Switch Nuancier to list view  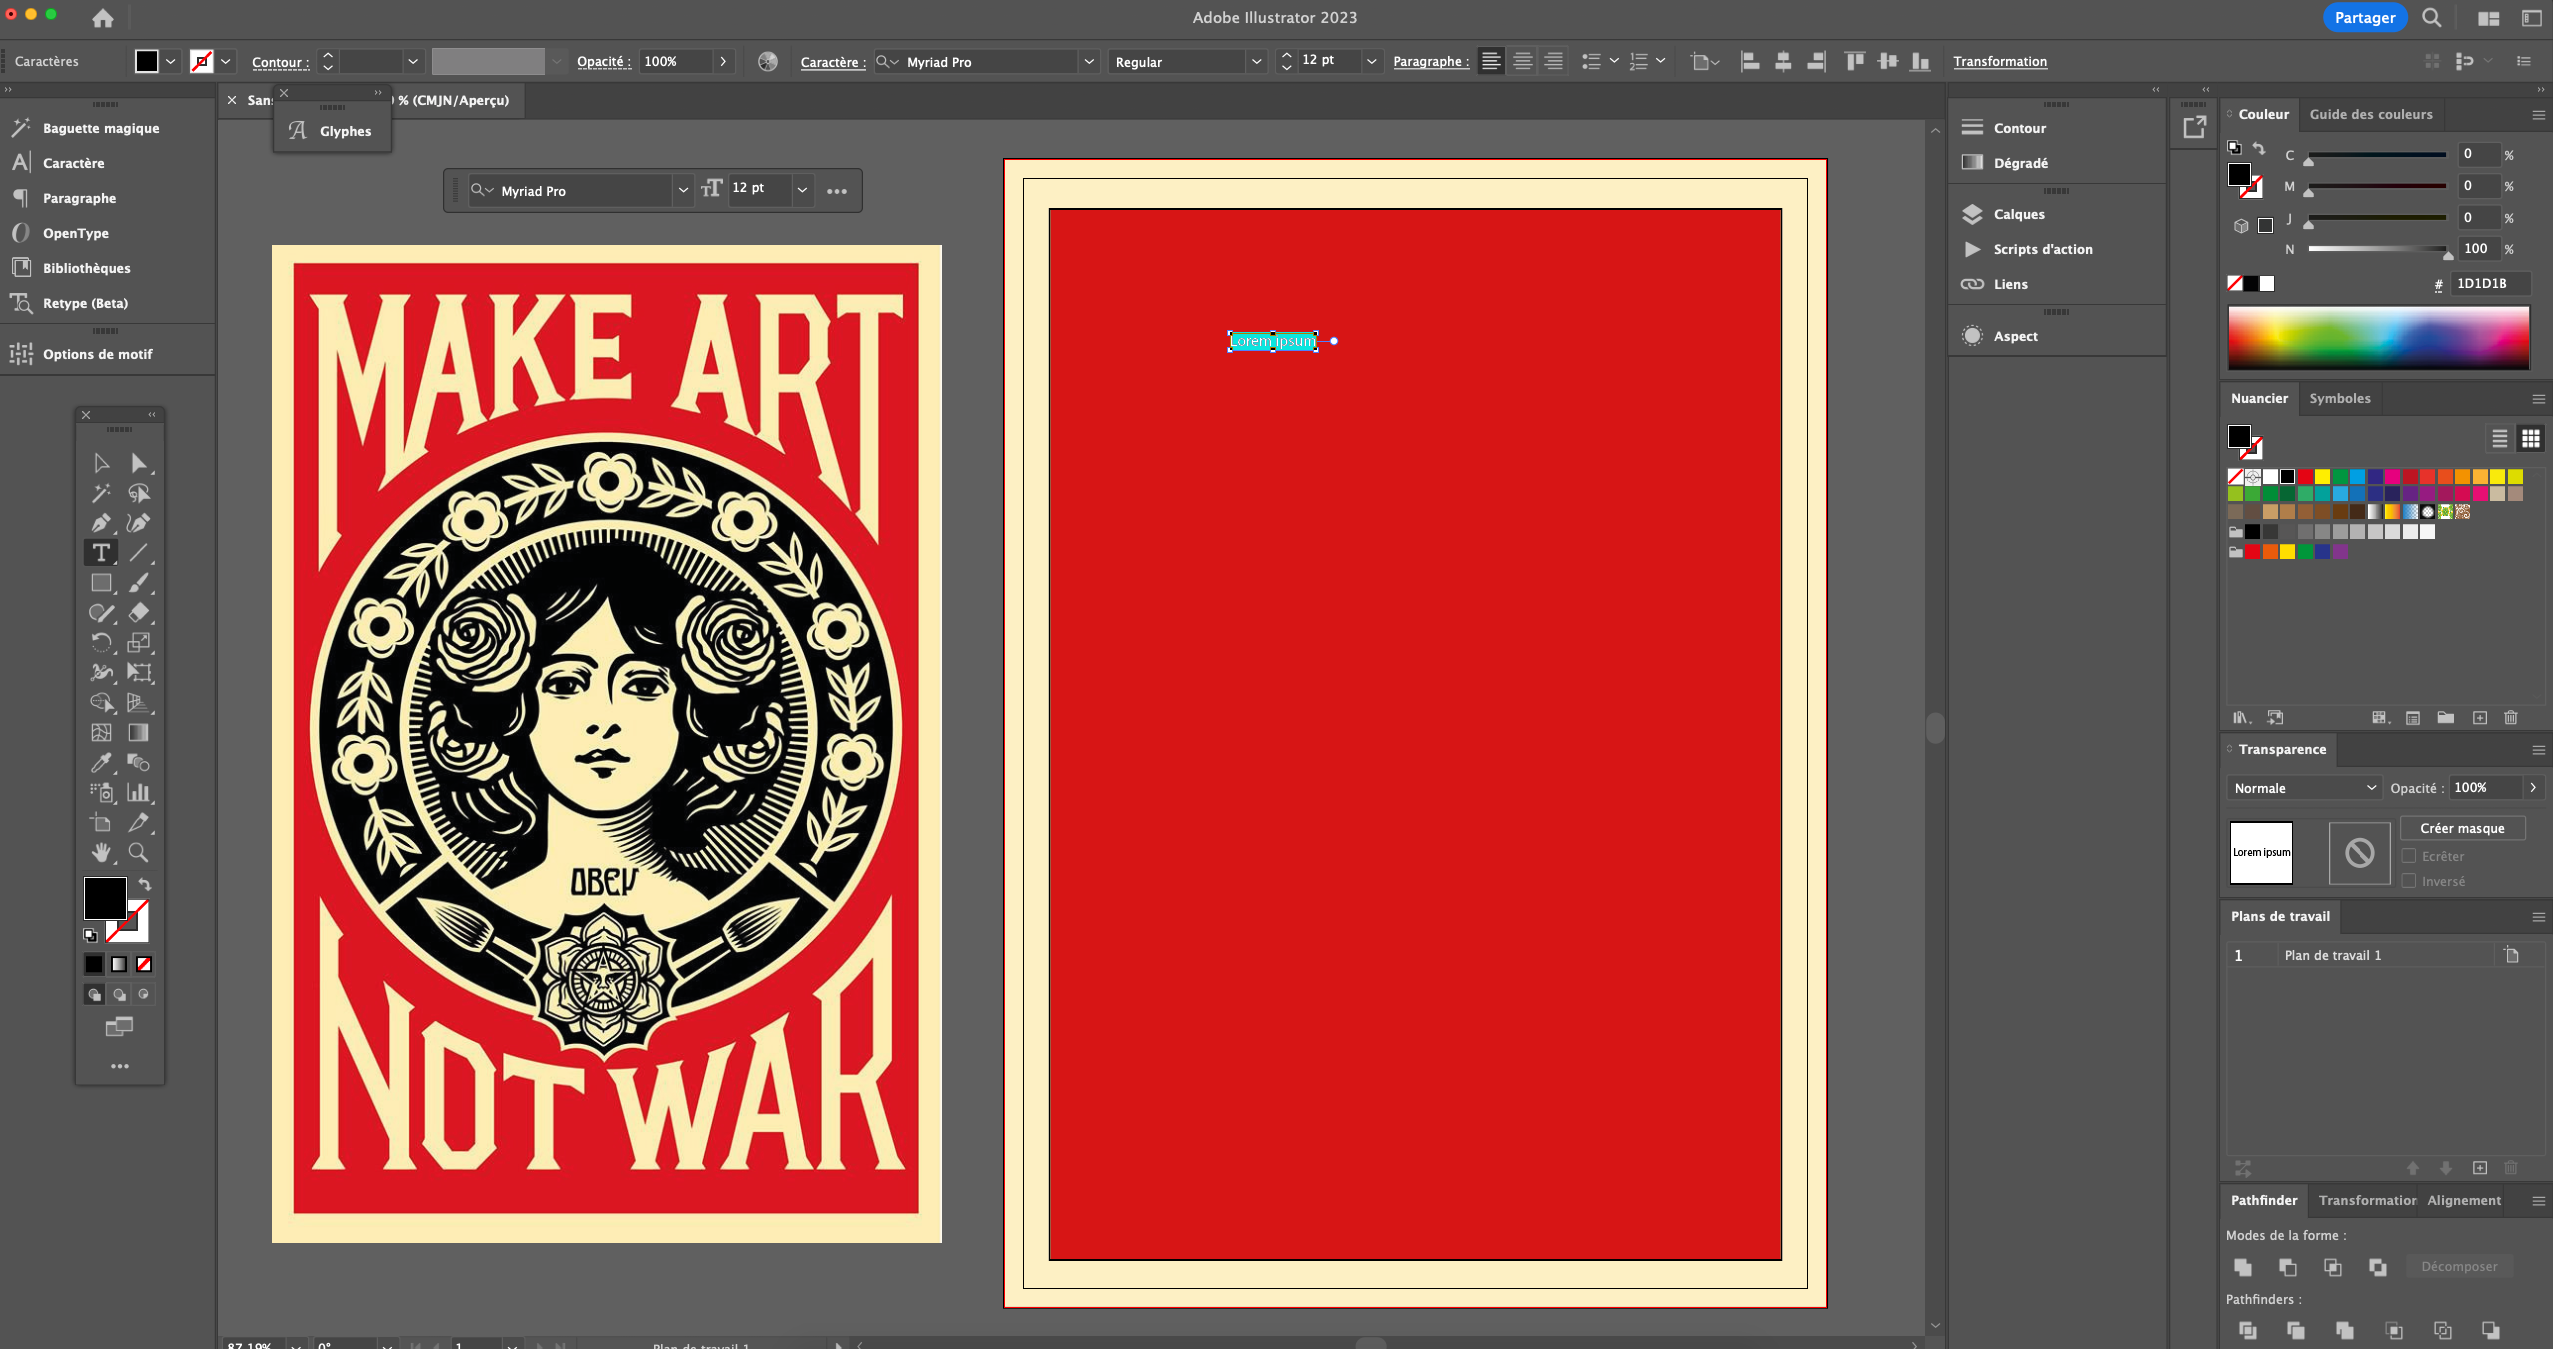2499,438
